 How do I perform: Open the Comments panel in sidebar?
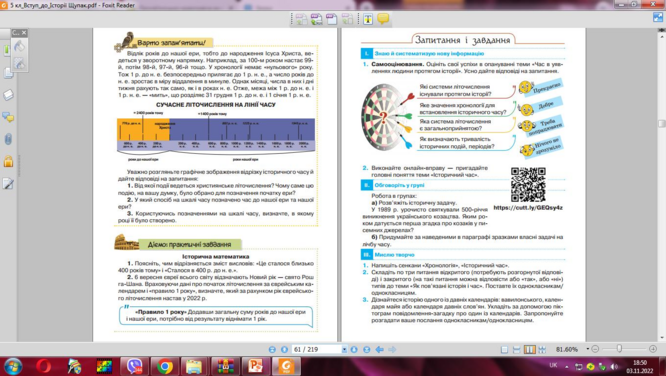click(8, 117)
